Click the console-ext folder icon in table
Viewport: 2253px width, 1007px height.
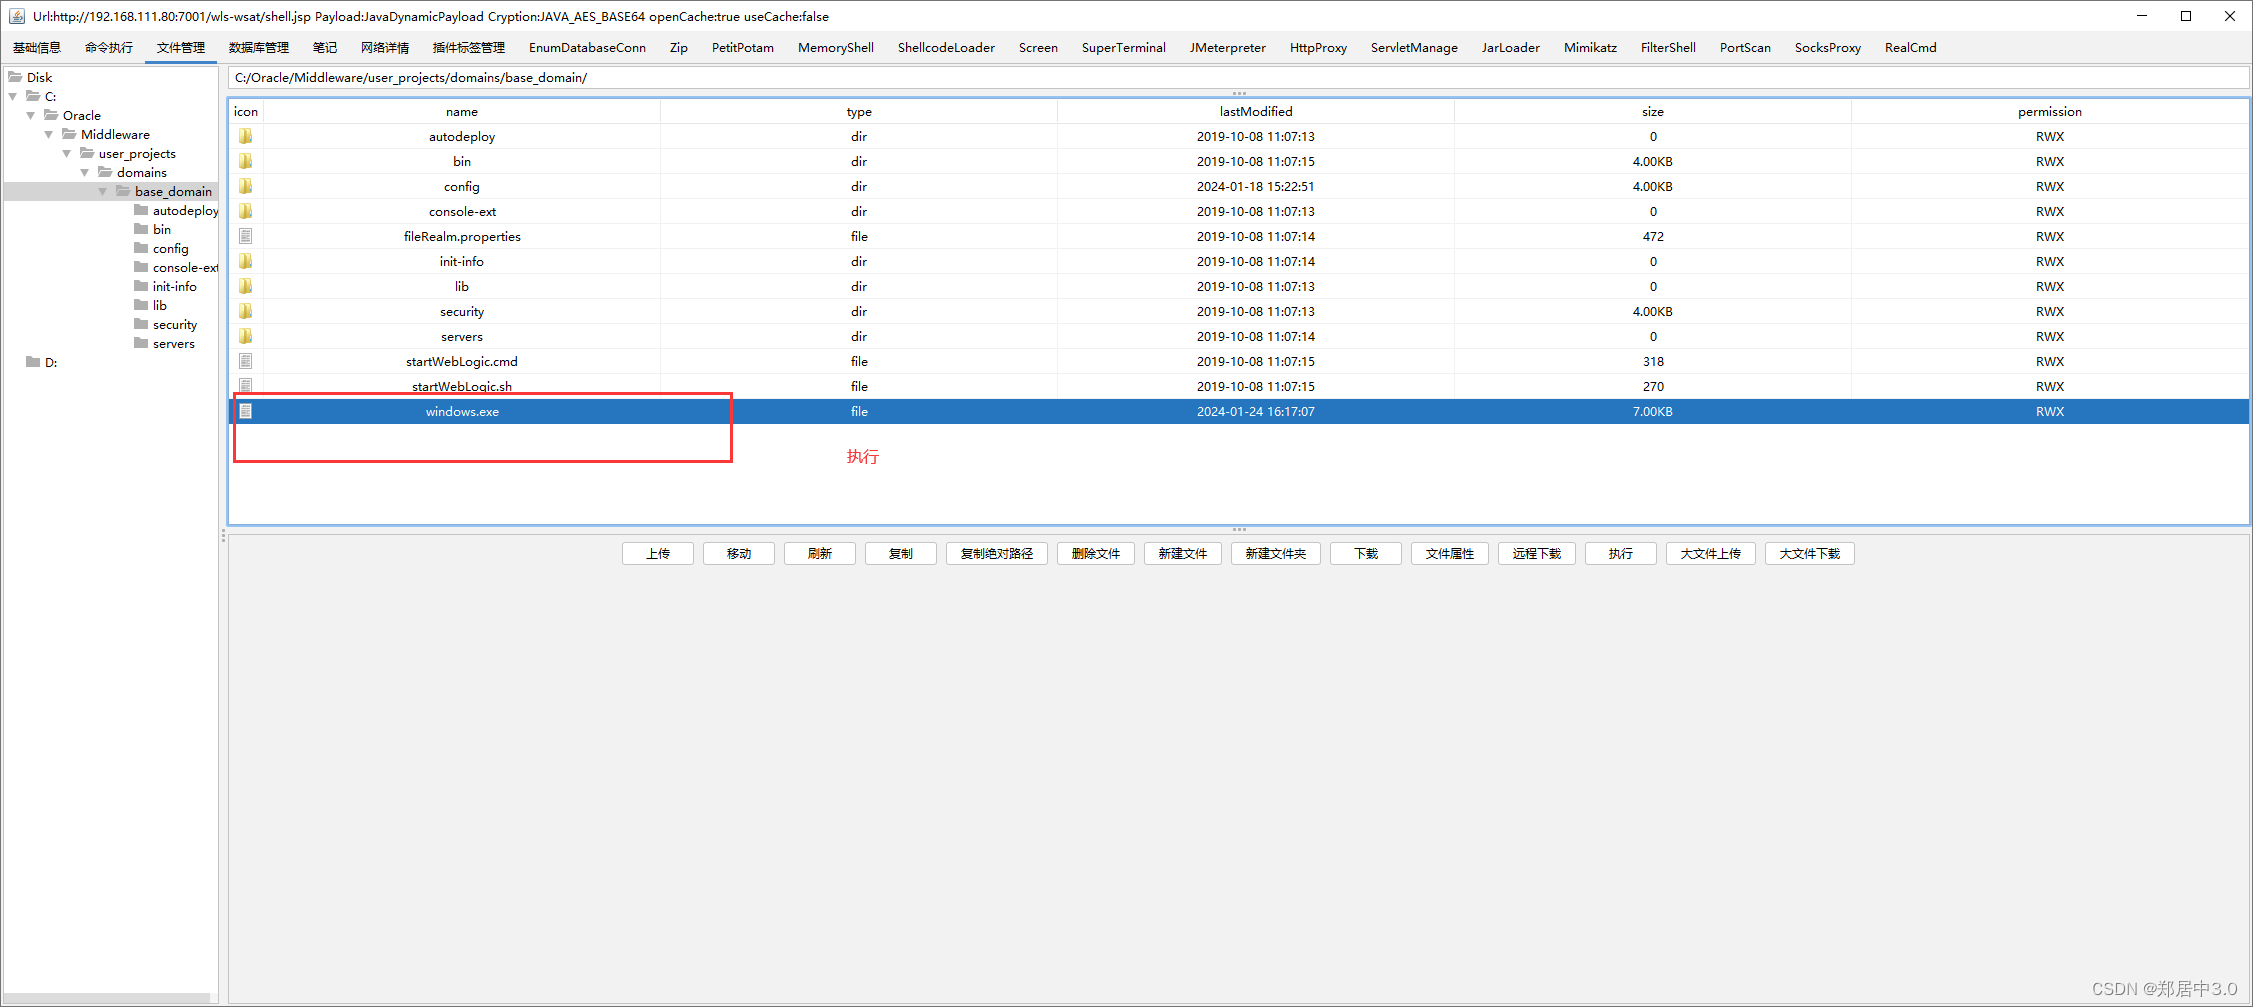coord(245,211)
